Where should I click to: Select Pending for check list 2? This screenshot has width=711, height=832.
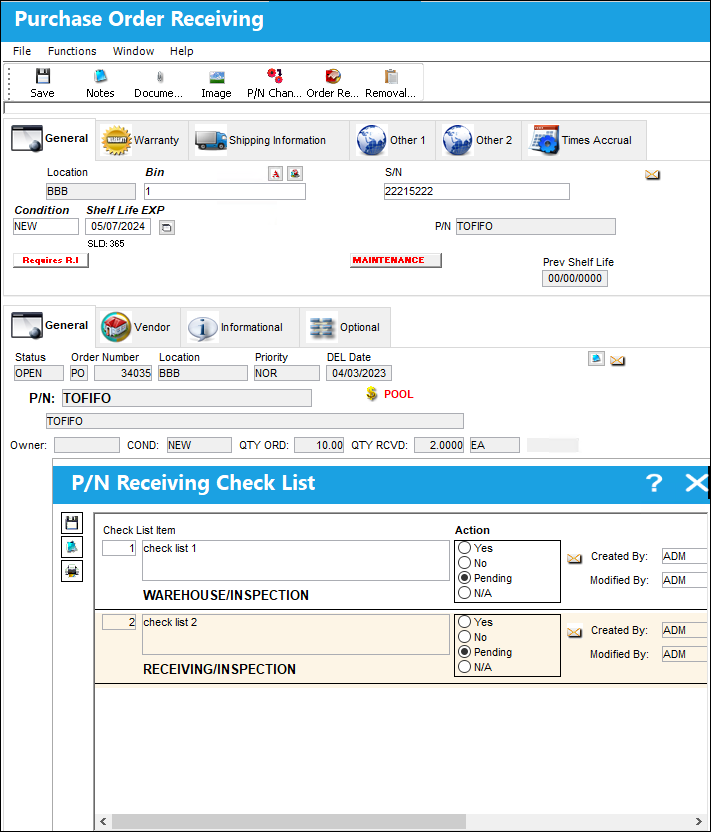[x=464, y=651]
